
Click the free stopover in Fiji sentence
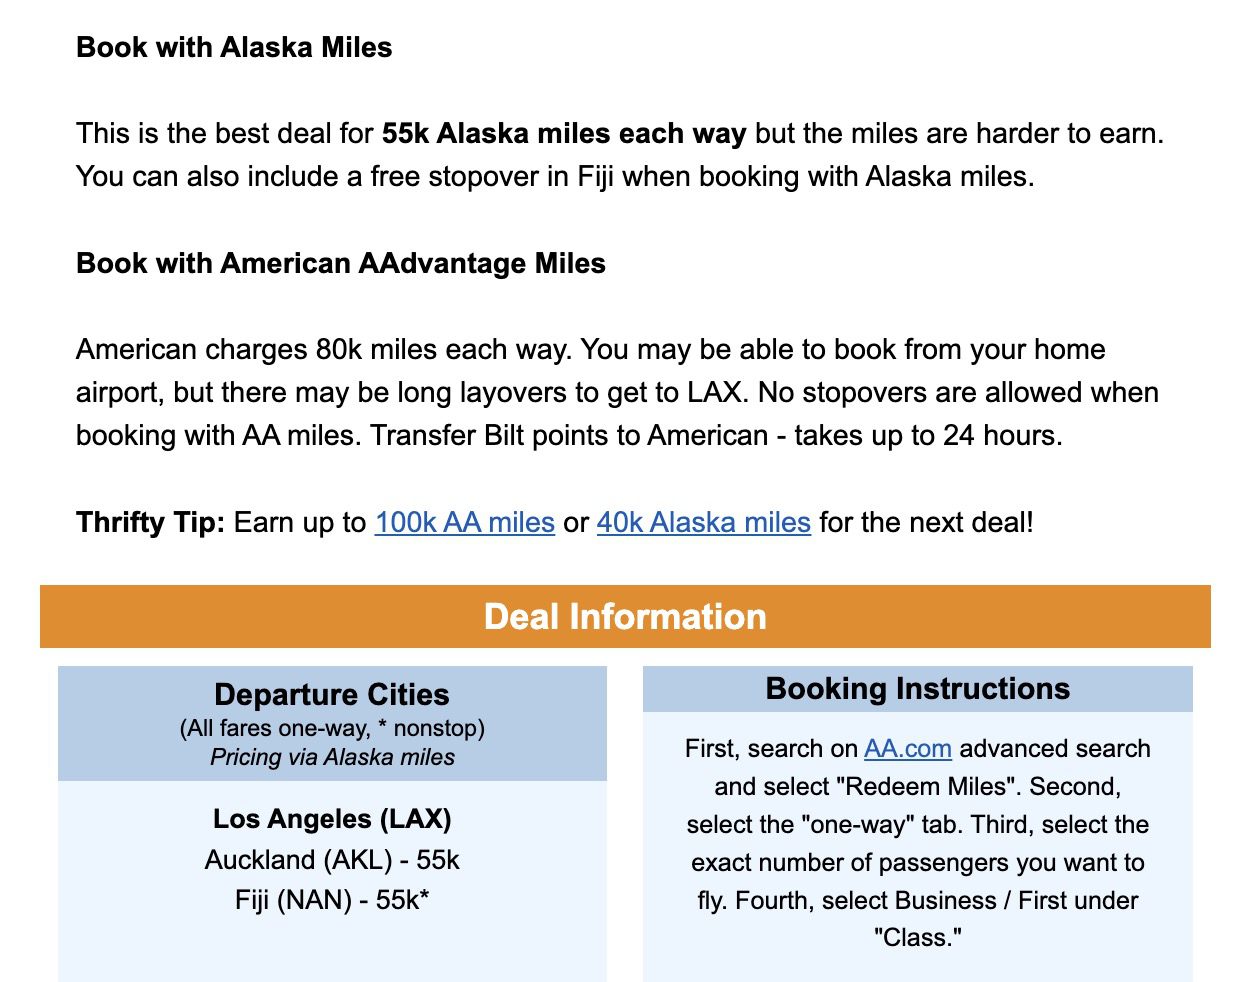click(555, 176)
